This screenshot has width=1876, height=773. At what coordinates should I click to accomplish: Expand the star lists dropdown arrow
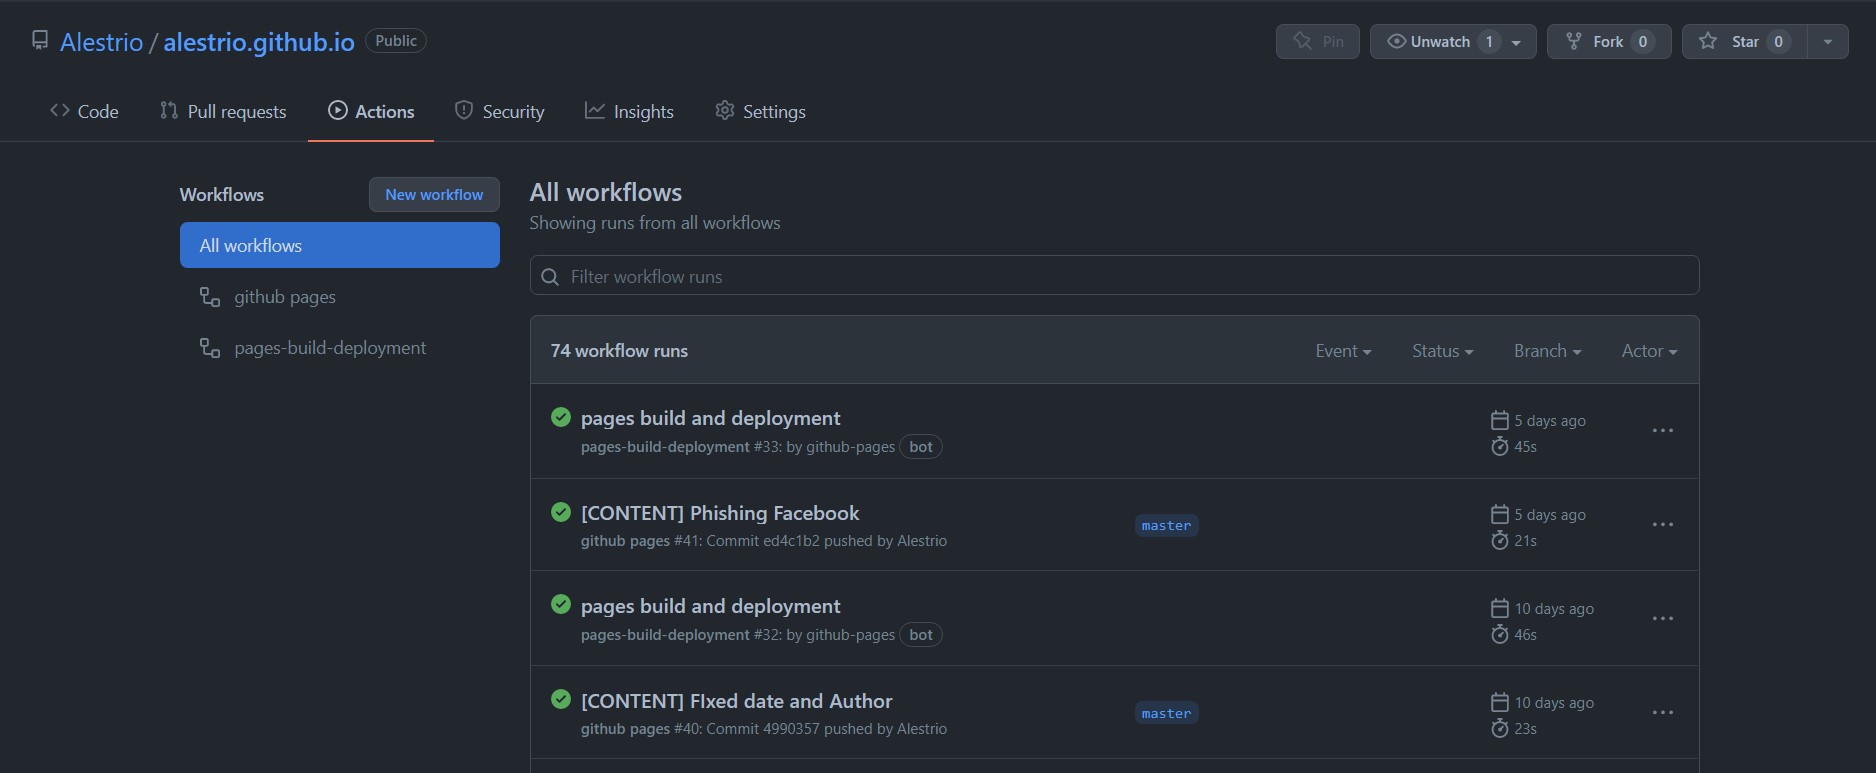tap(1828, 42)
